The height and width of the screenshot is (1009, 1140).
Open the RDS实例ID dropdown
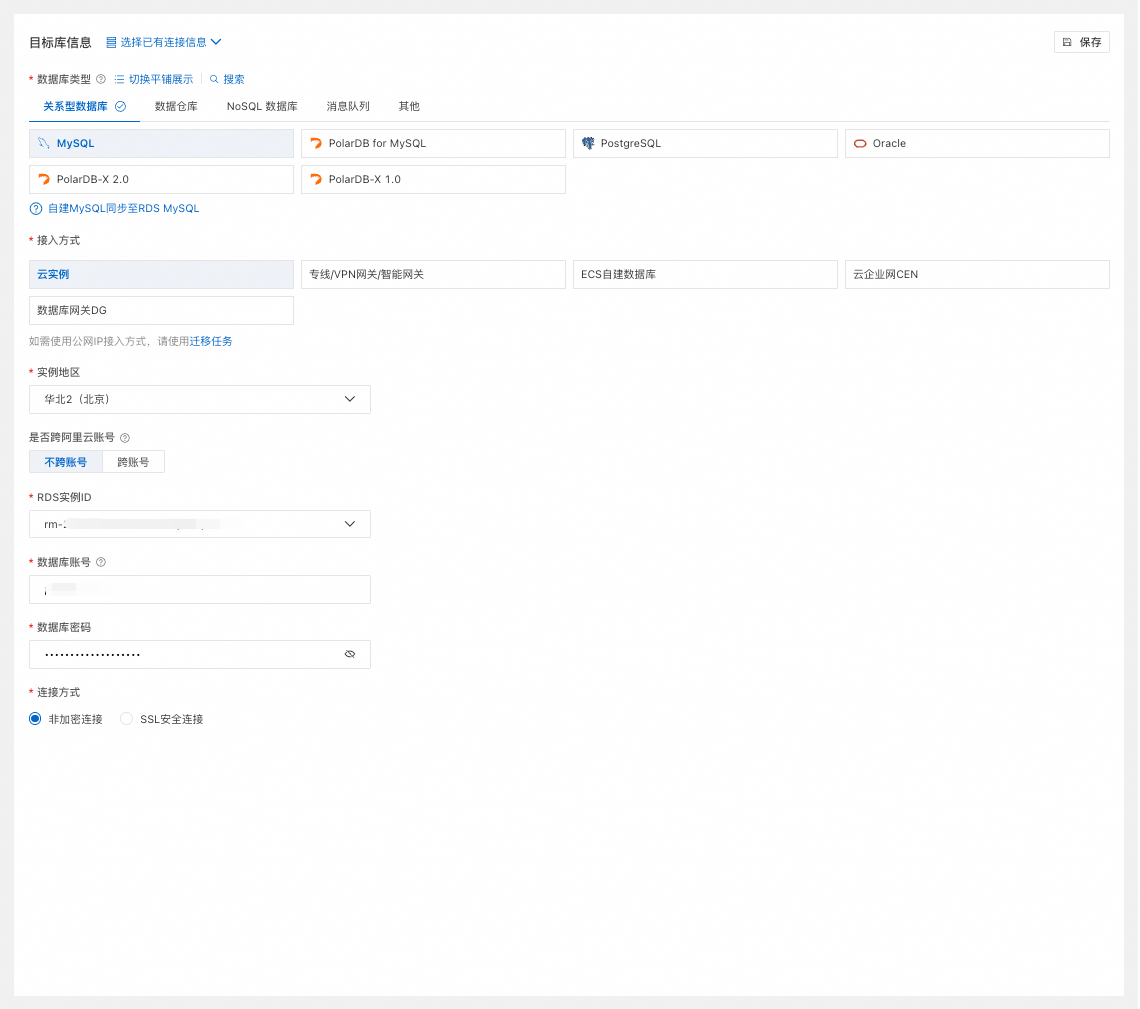pyautogui.click(x=200, y=524)
